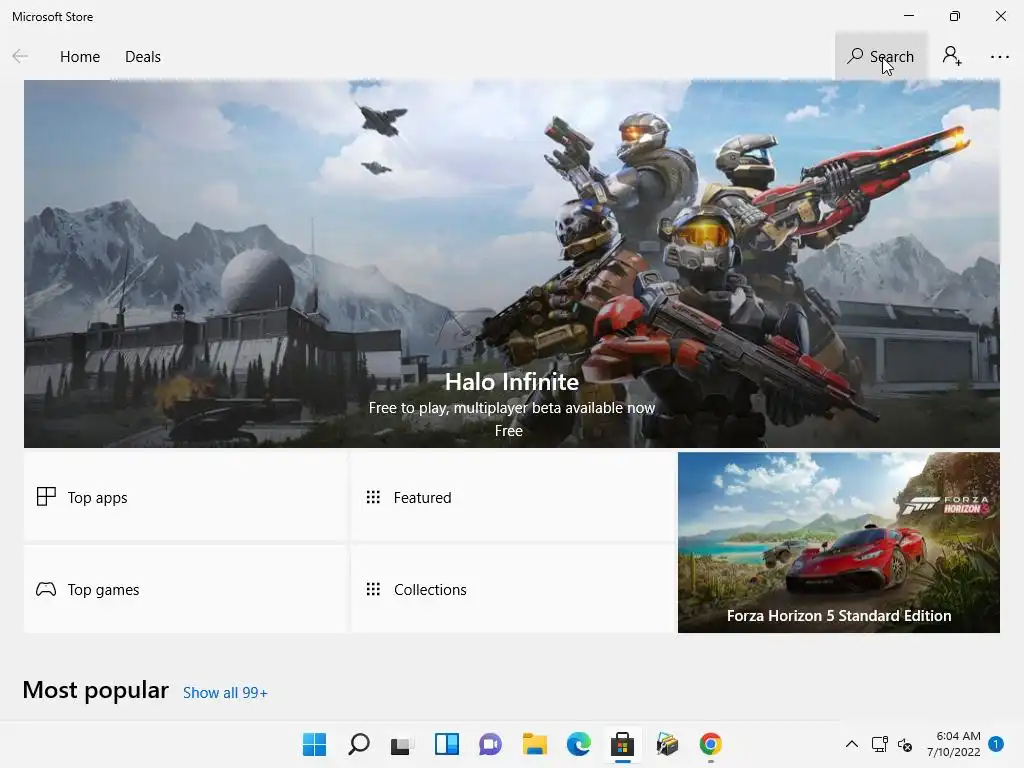
Task: Open the Search box
Action: 880,56
